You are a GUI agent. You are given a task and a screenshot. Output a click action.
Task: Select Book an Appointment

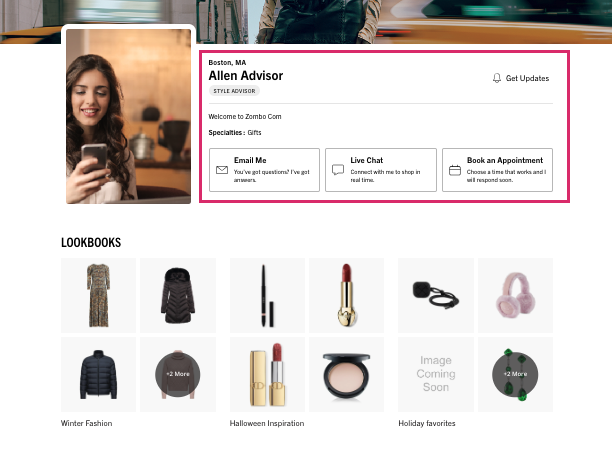tap(497, 170)
